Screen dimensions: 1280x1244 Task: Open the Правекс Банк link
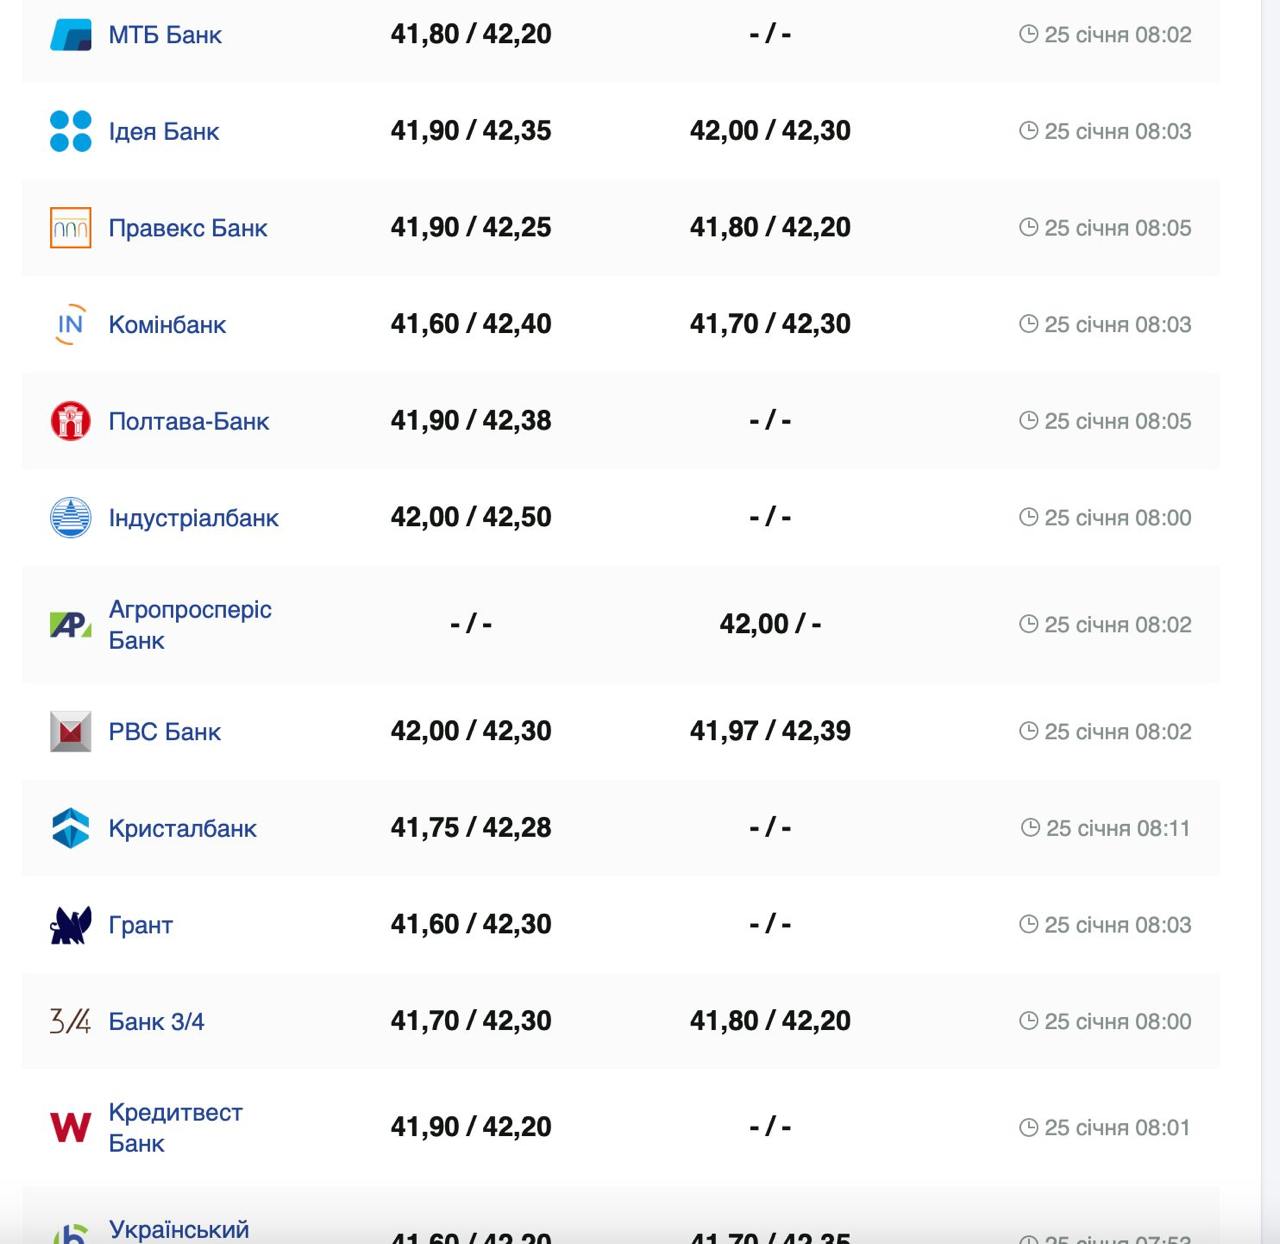(188, 228)
